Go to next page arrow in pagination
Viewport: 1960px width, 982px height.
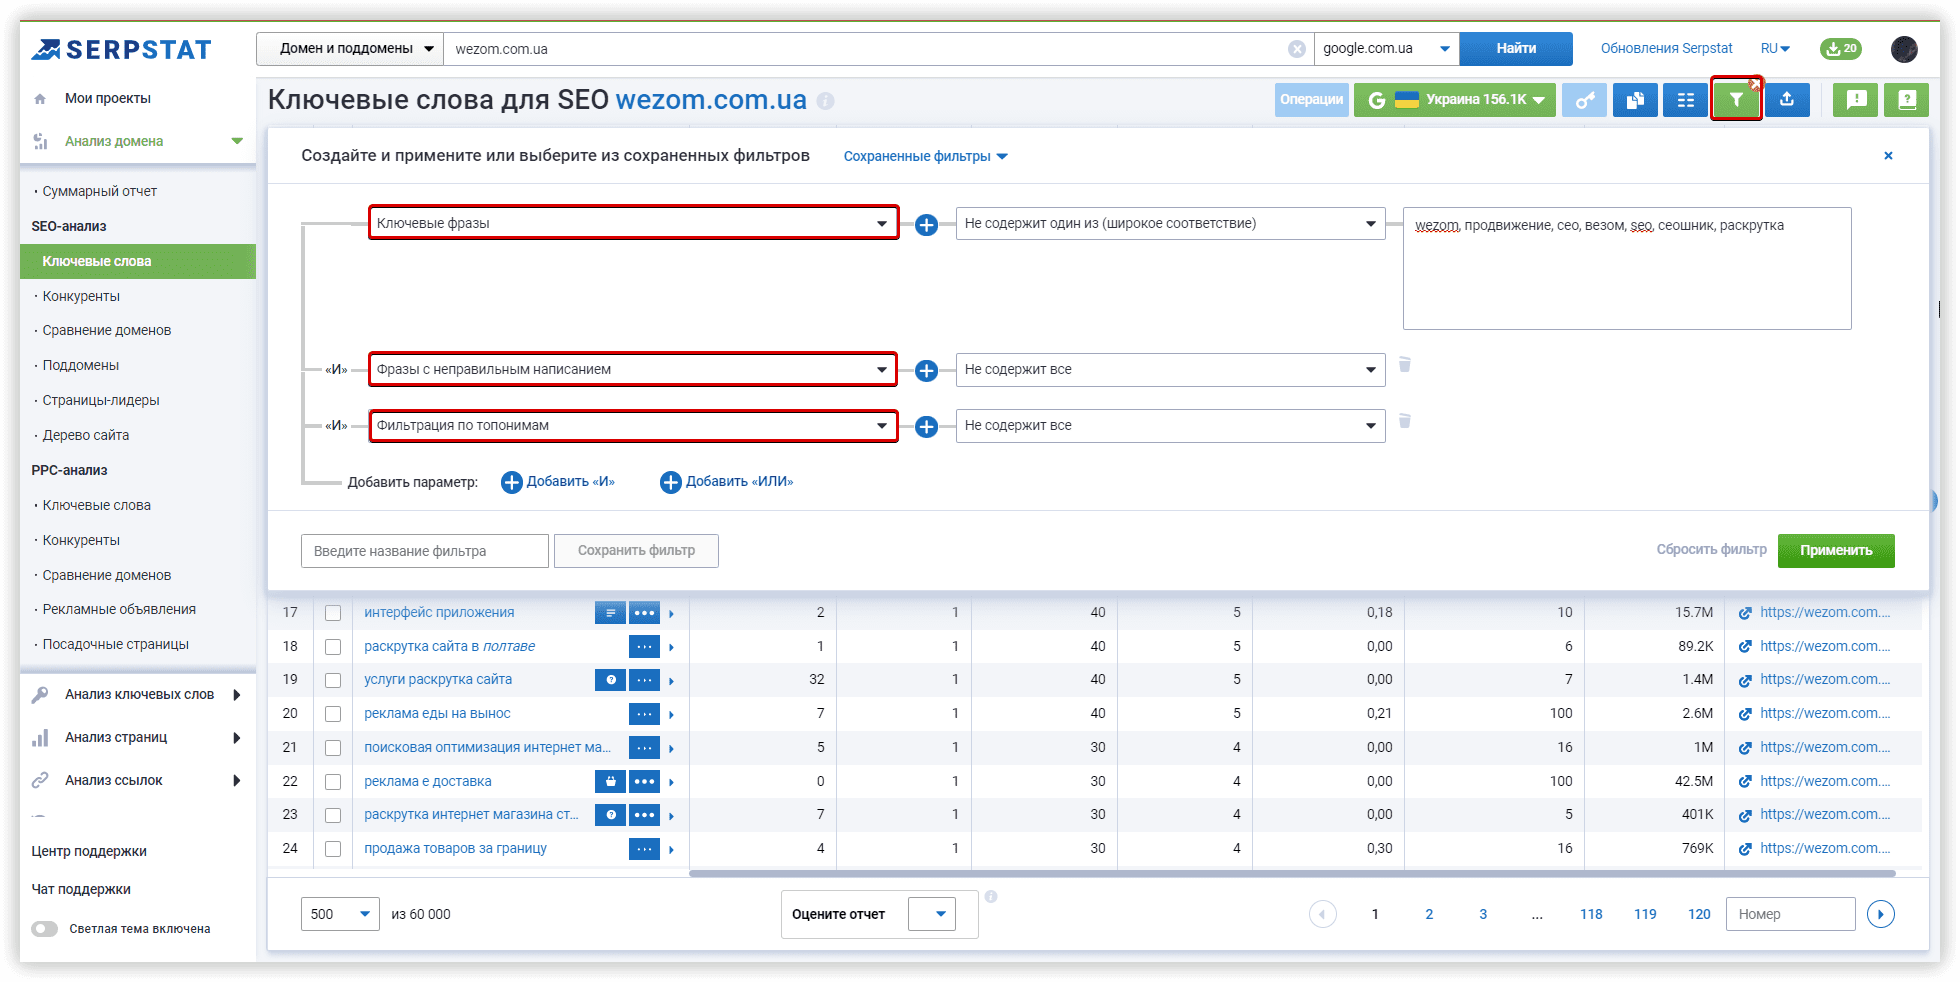point(1881,914)
